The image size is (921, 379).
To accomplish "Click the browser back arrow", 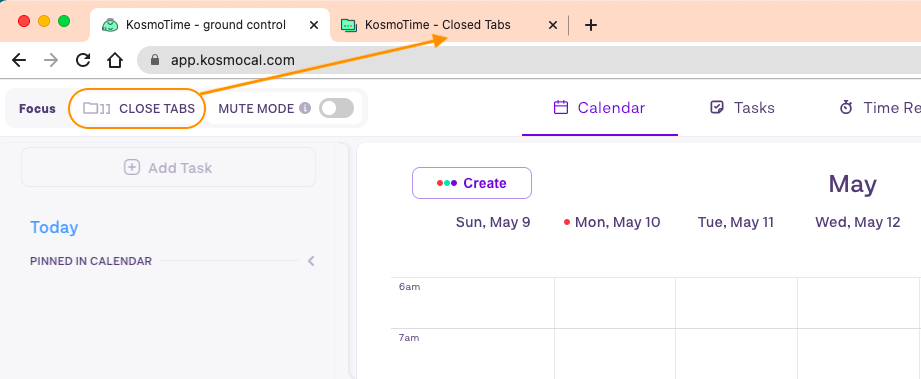I will click(x=19, y=60).
